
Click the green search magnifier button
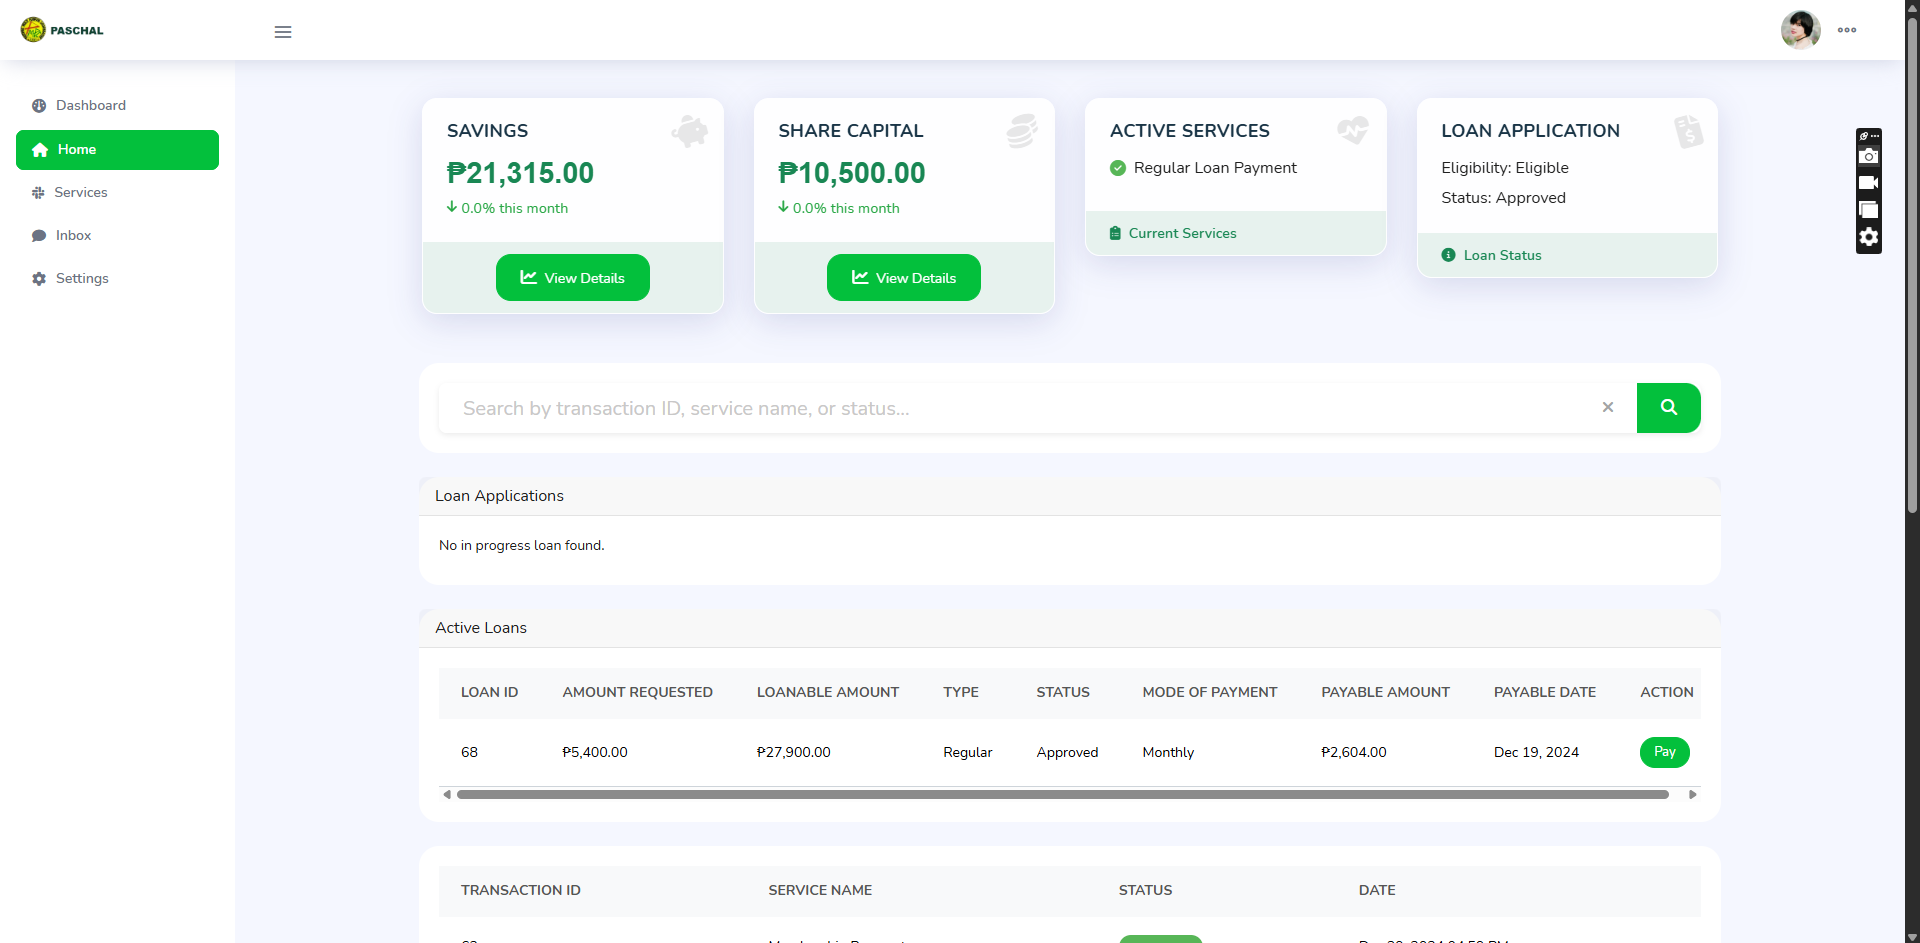pos(1669,408)
